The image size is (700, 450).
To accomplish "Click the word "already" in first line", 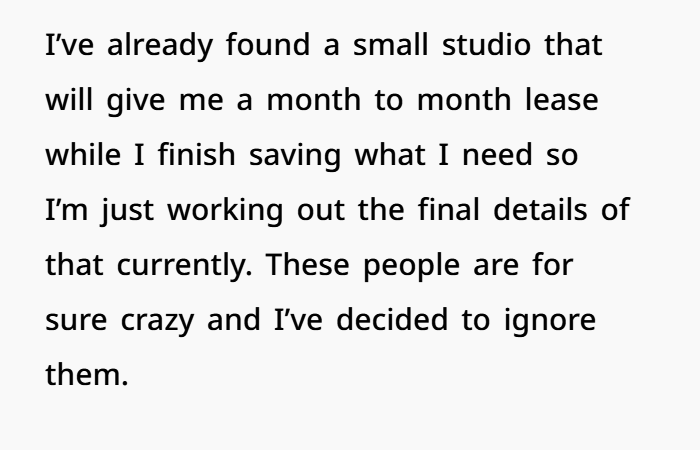I will click(x=159, y=46).
